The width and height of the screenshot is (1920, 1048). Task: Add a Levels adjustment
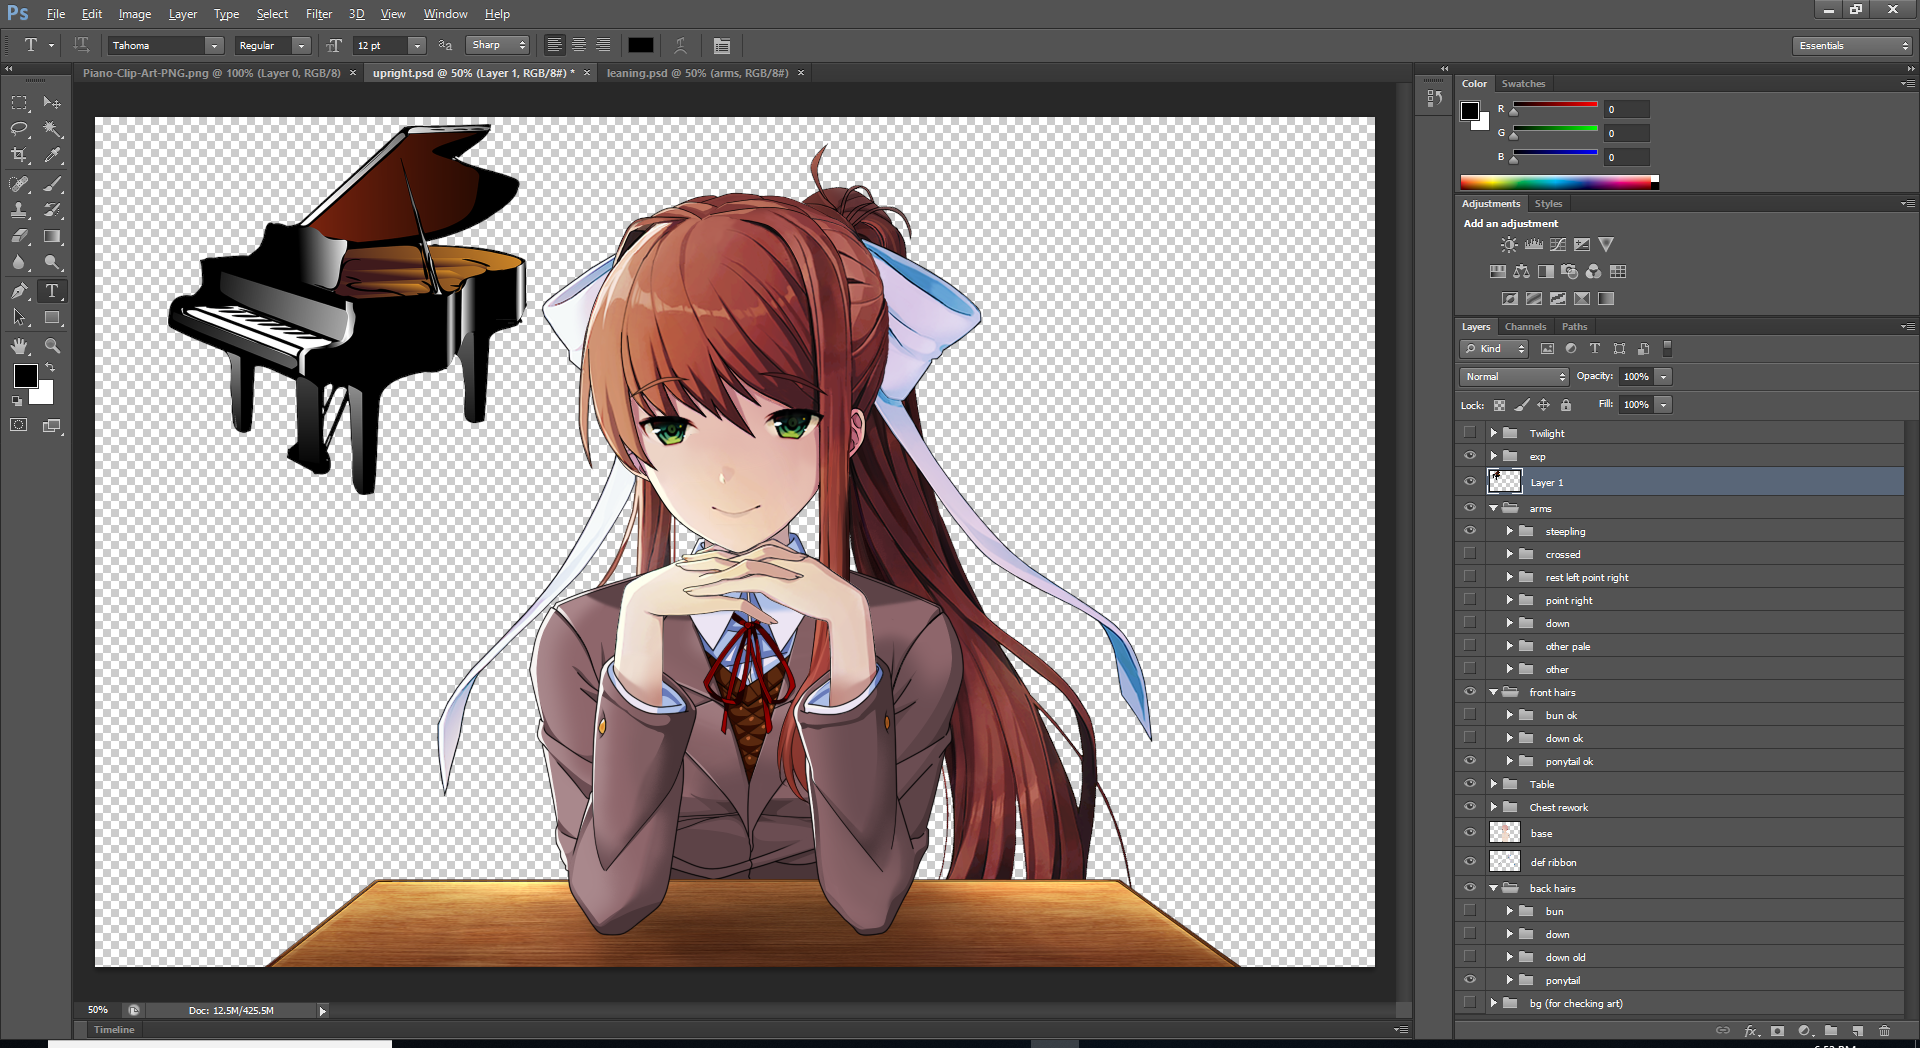(1533, 244)
